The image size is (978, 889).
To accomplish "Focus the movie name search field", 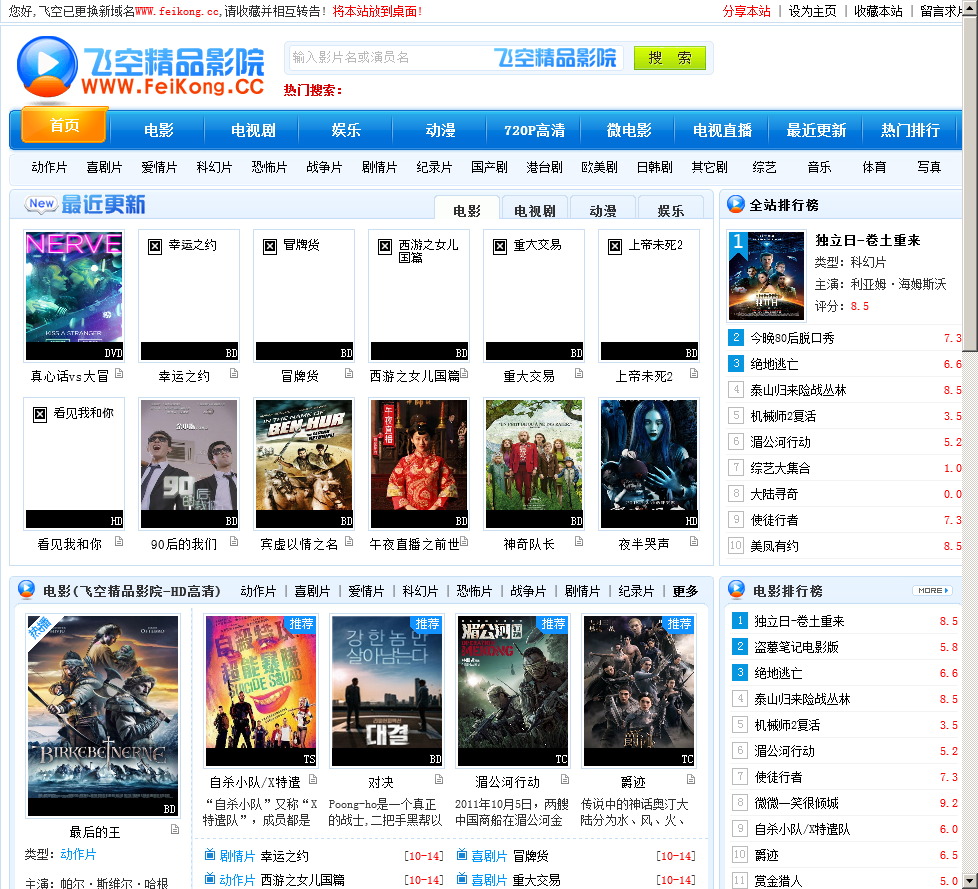I will pos(455,57).
